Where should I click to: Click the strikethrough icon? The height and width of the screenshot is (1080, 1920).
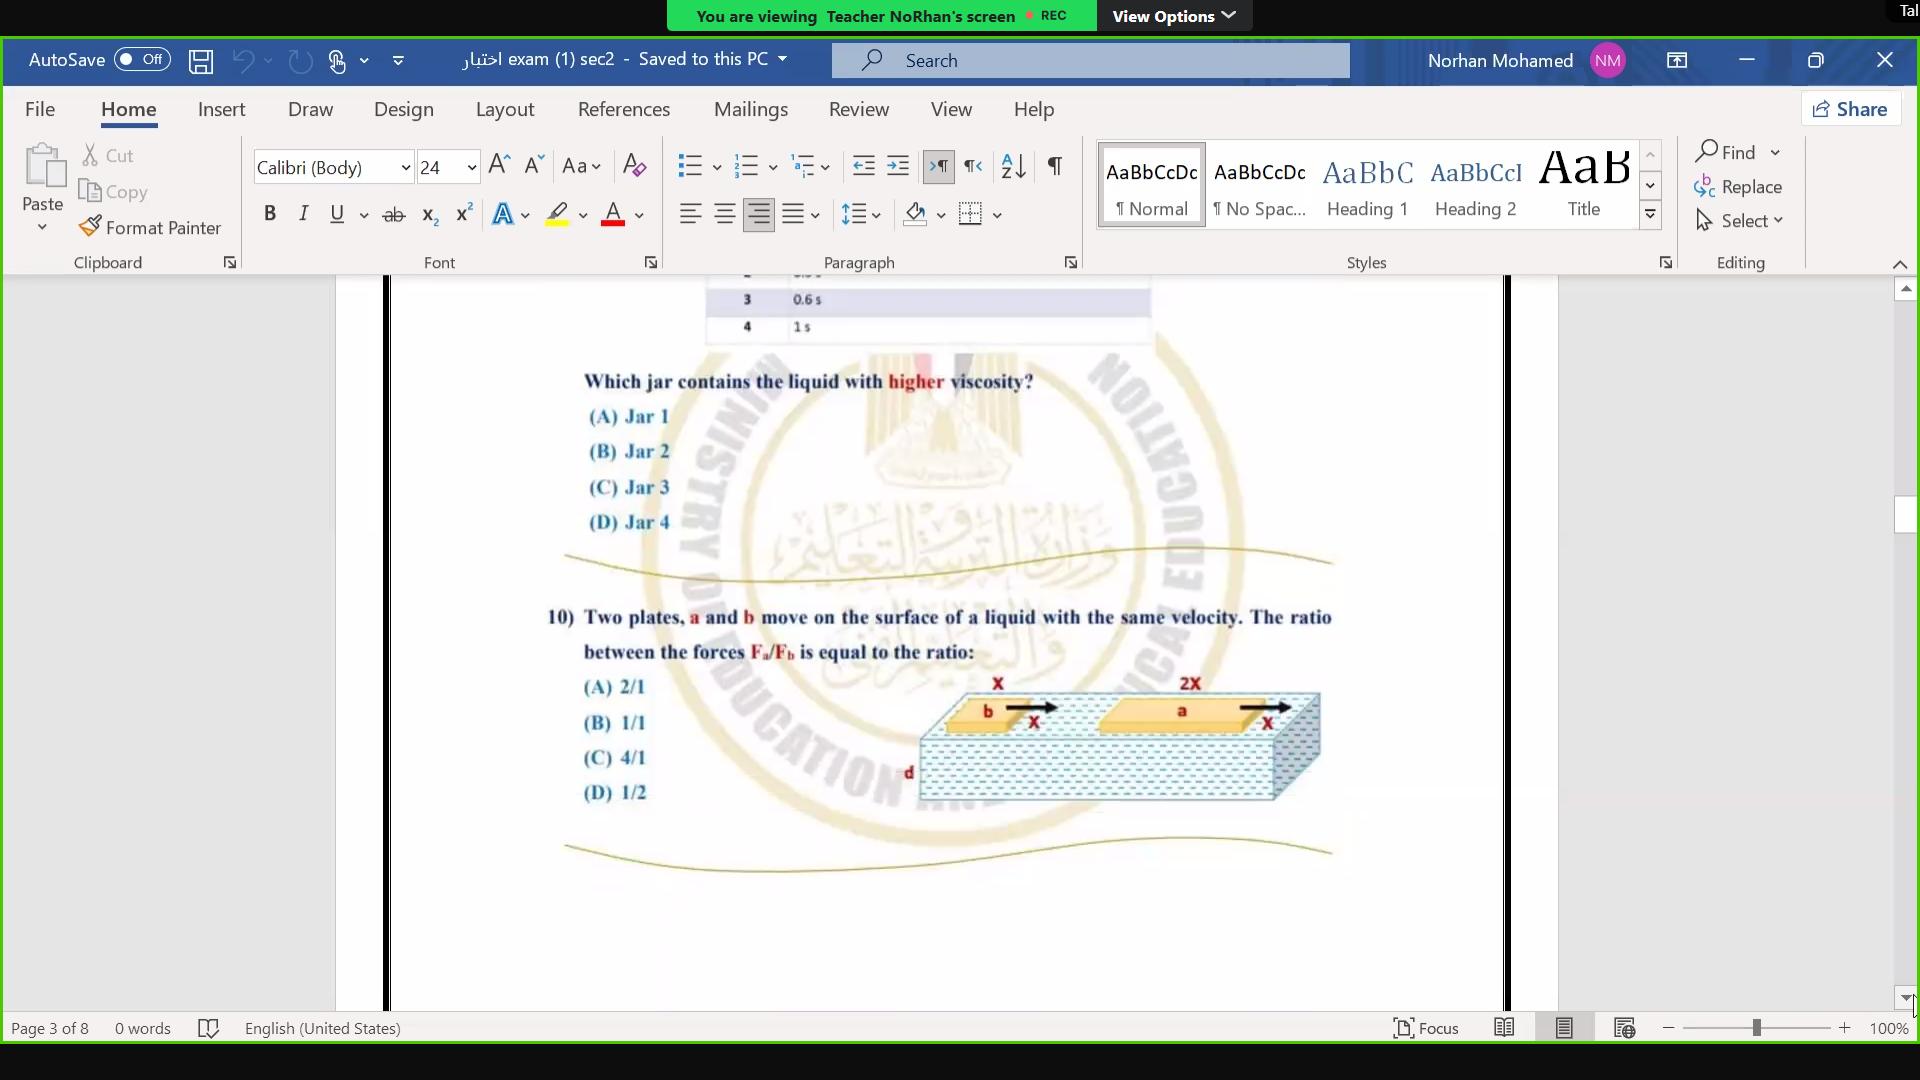coord(394,215)
